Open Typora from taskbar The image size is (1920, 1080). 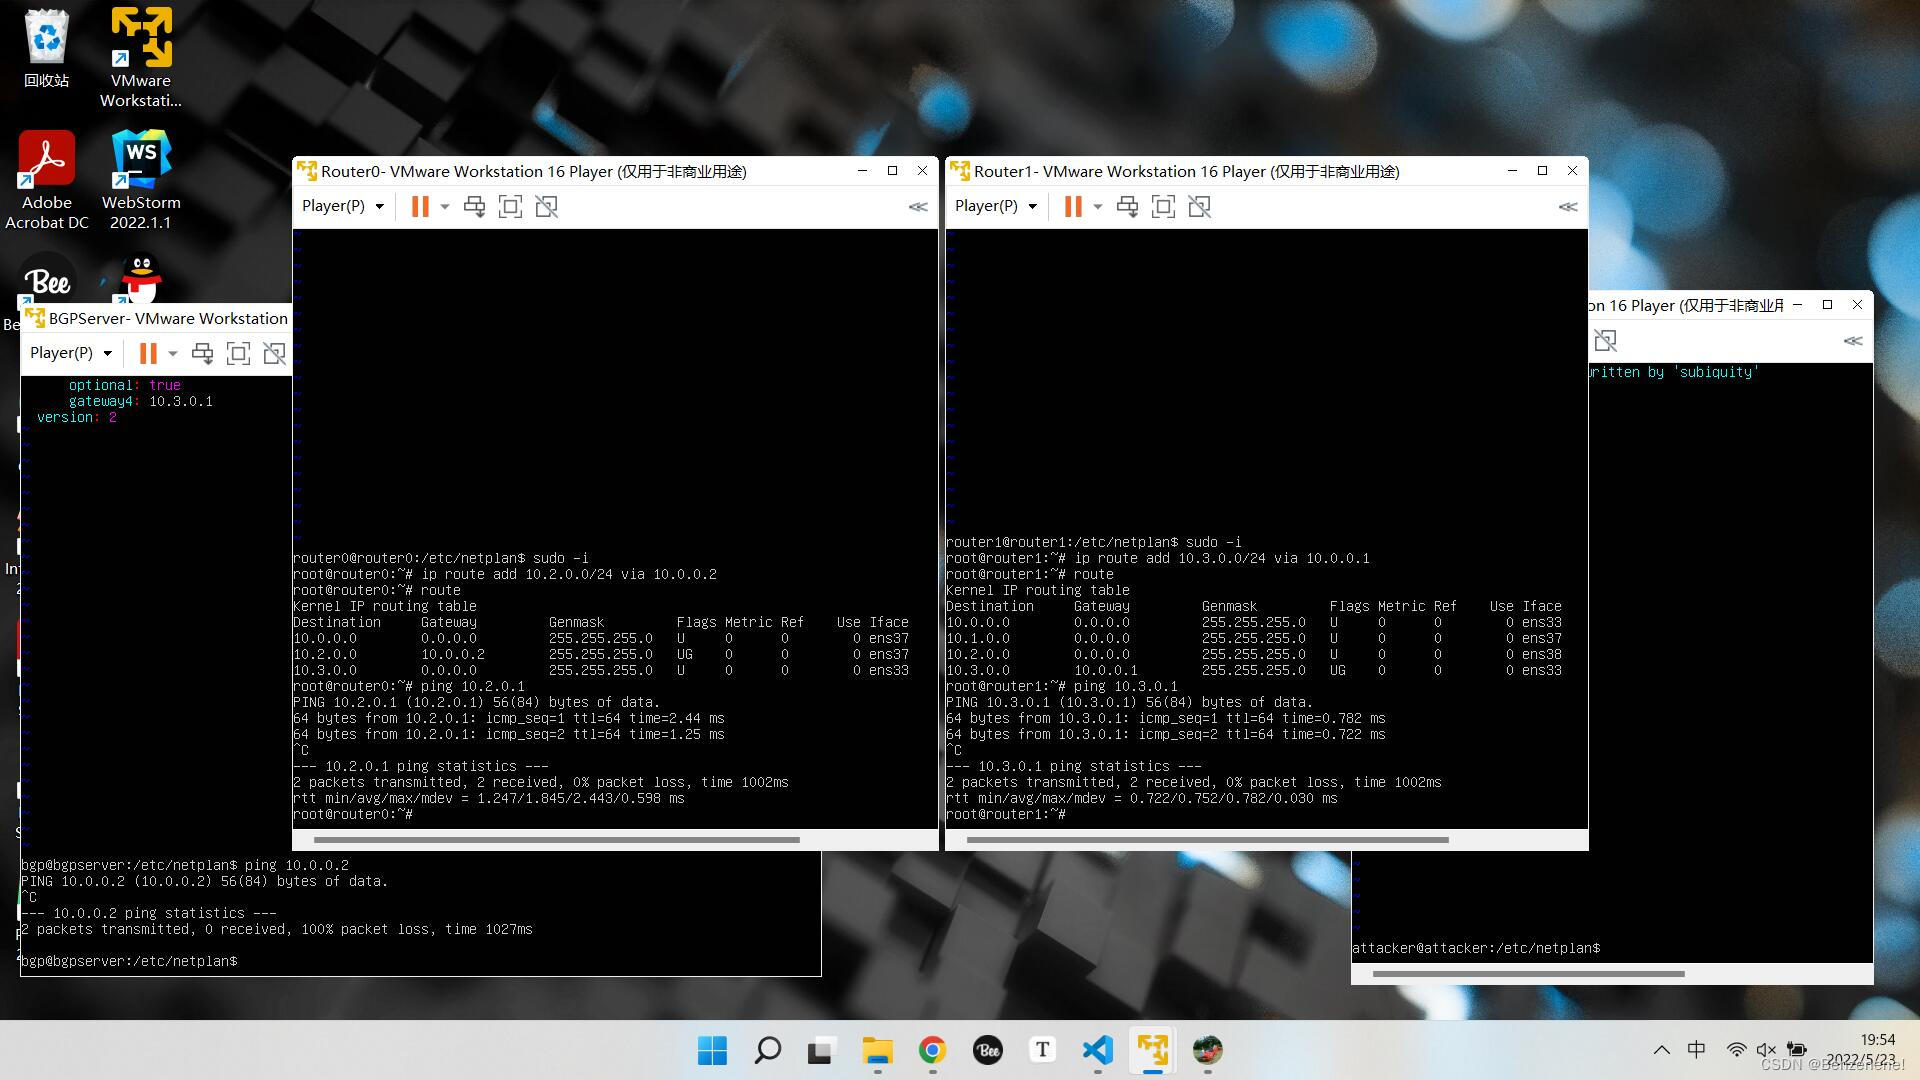tap(1042, 1050)
